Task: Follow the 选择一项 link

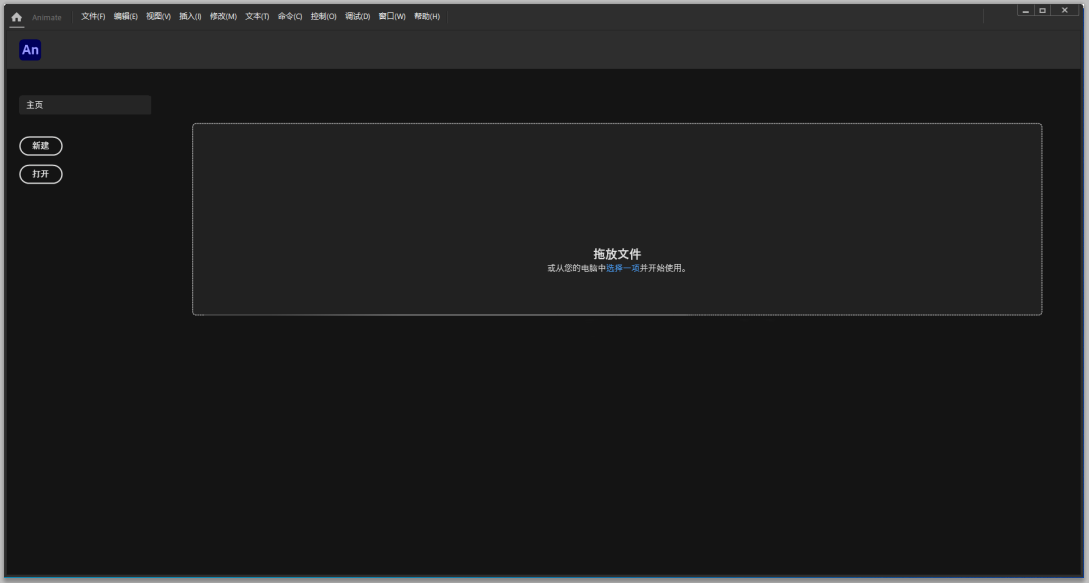Action: [623, 268]
